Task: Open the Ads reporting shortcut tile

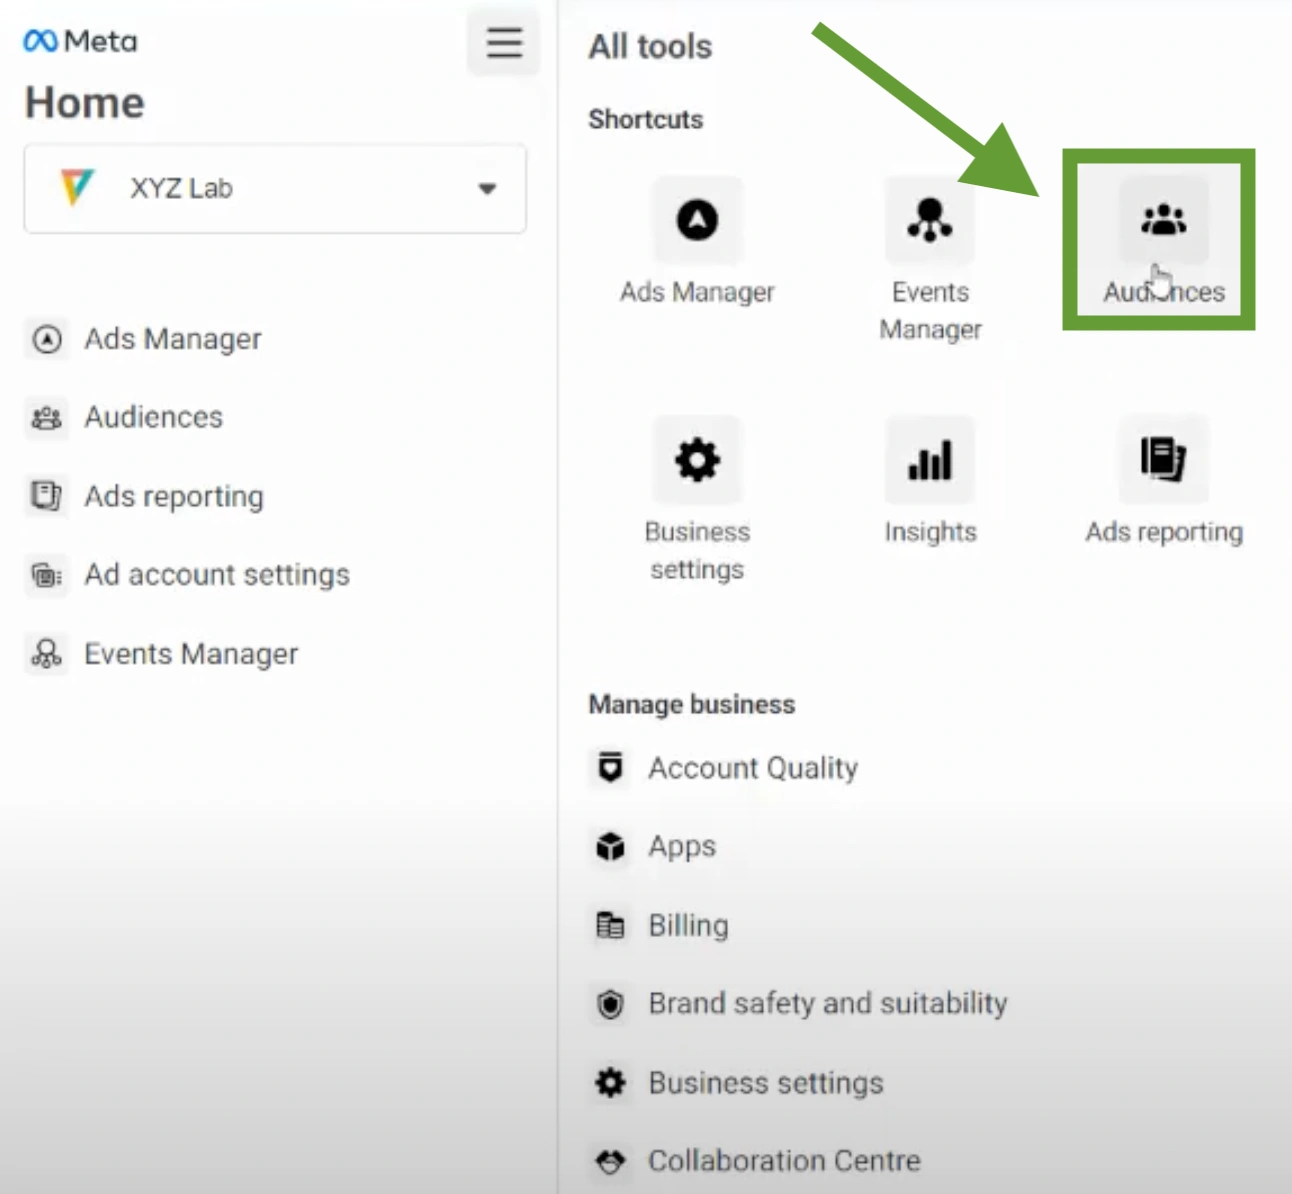Action: pyautogui.click(x=1164, y=482)
